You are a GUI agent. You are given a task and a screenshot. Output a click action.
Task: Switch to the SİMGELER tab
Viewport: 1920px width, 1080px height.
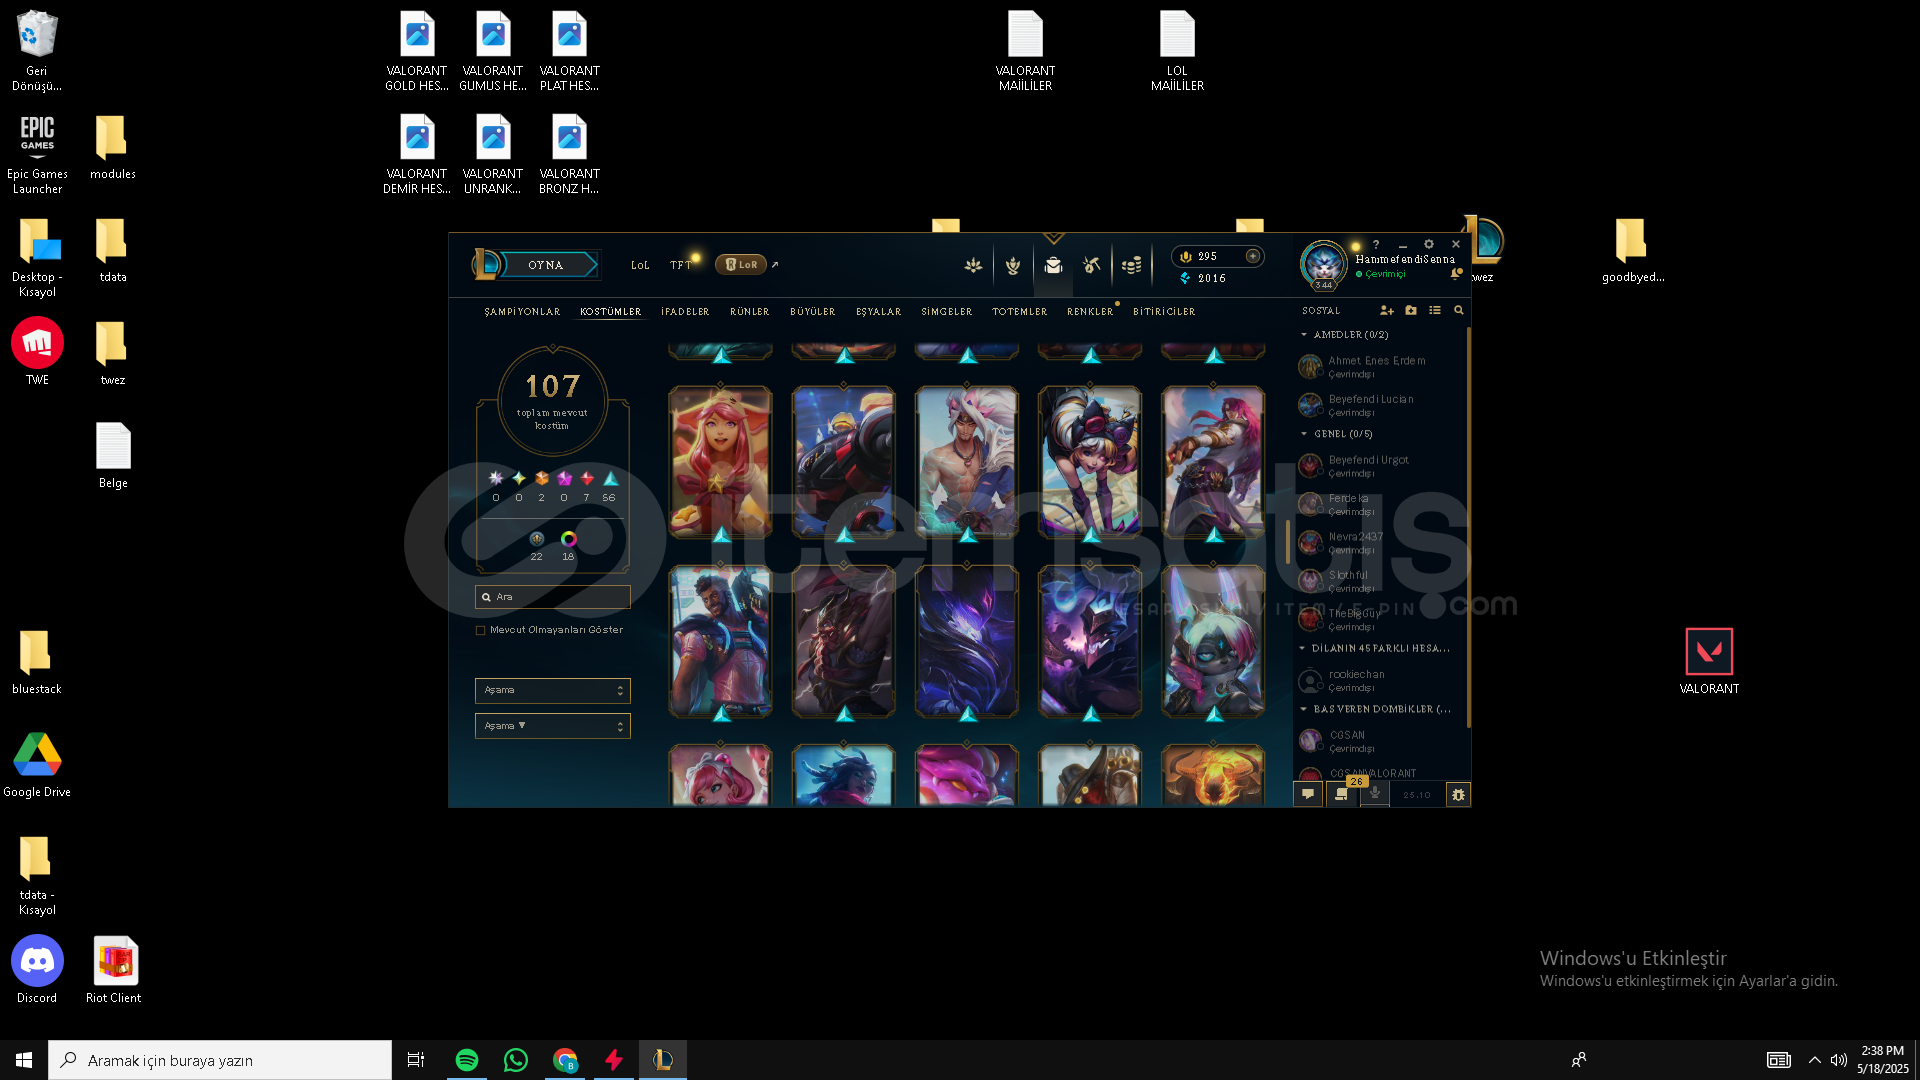pos(947,312)
